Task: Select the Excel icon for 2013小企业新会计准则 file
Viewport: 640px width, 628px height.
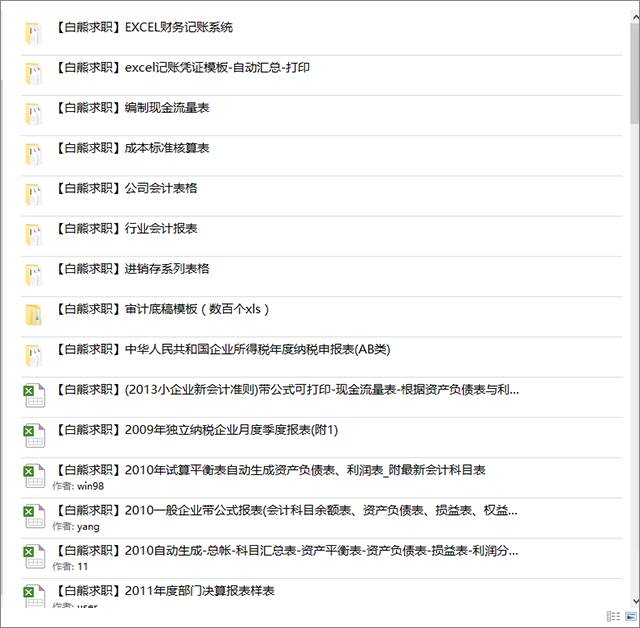Action: (34, 395)
